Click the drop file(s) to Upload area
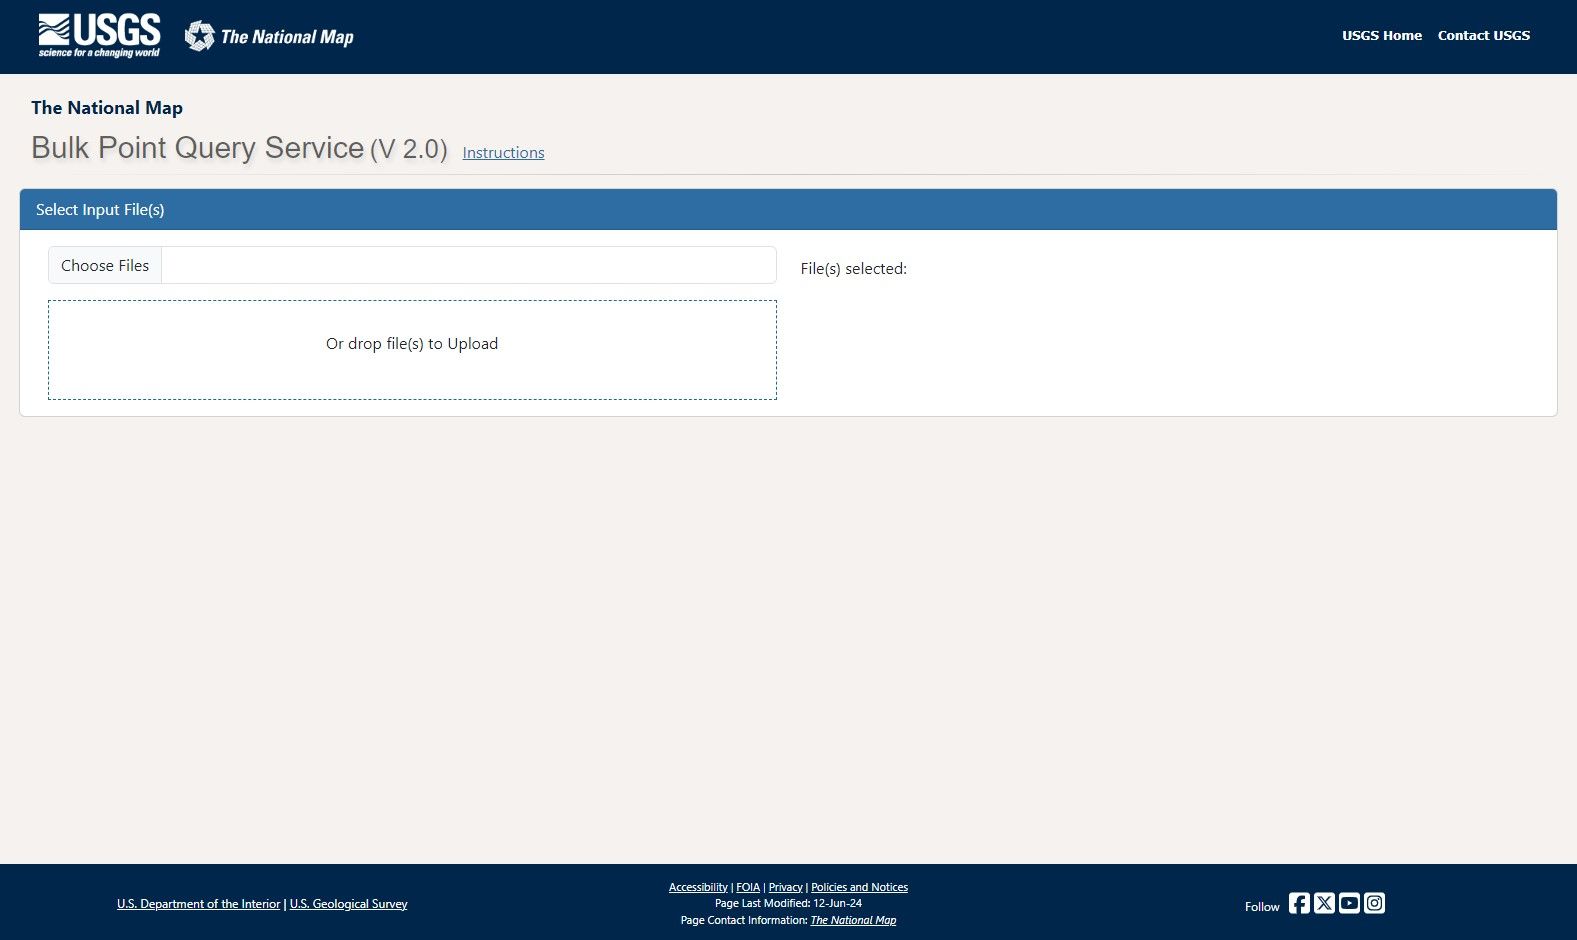This screenshot has height=940, width=1577. 412,350
